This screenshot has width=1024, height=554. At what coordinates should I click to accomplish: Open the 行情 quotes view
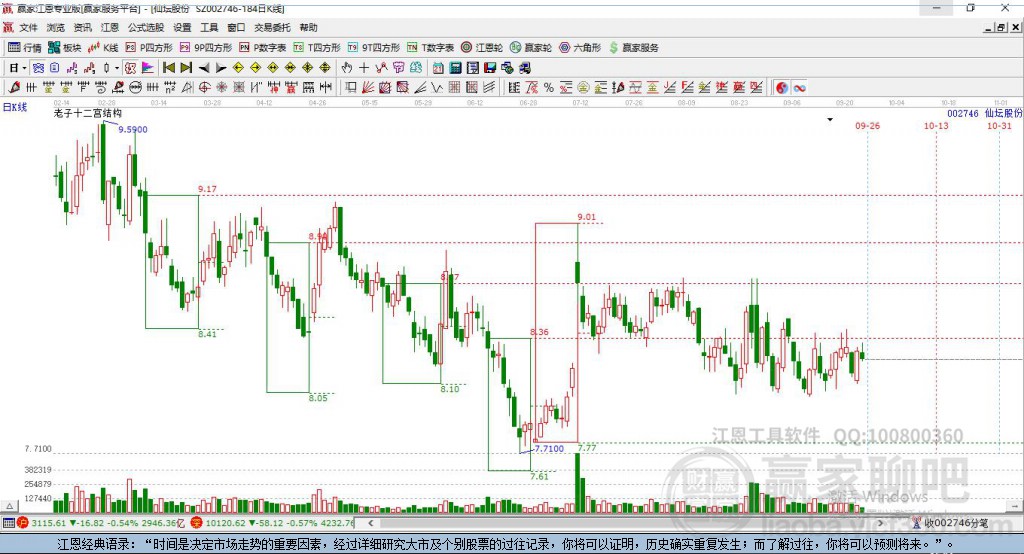[24, 48]
